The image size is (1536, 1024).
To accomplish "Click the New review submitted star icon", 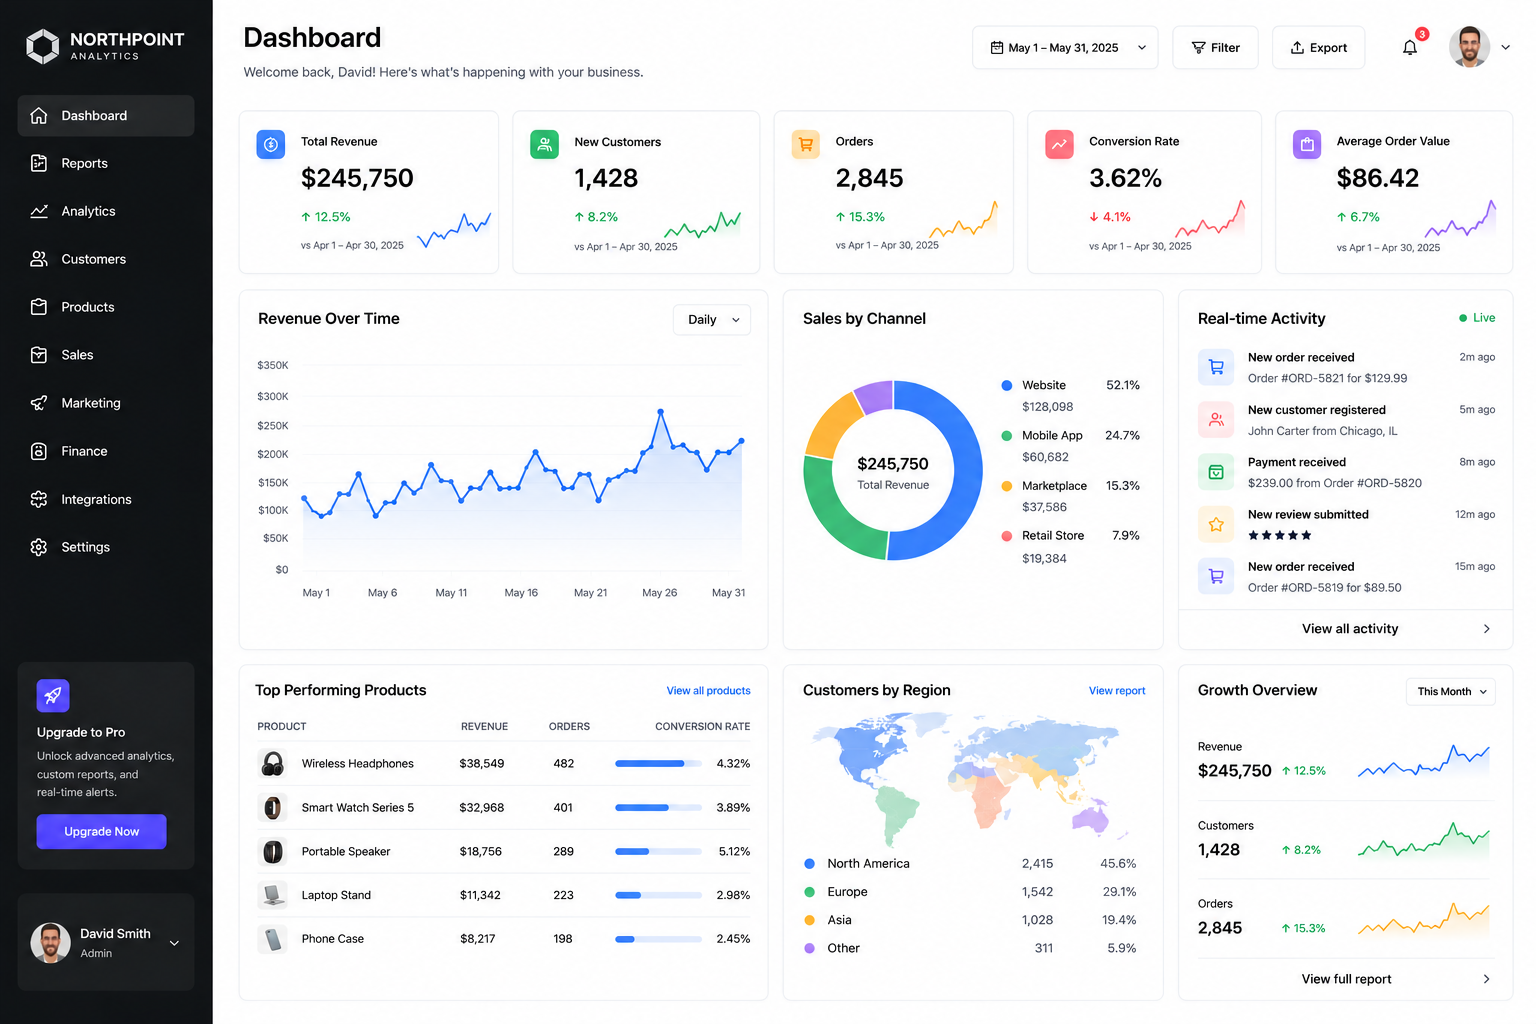I will click(1216, 524).
